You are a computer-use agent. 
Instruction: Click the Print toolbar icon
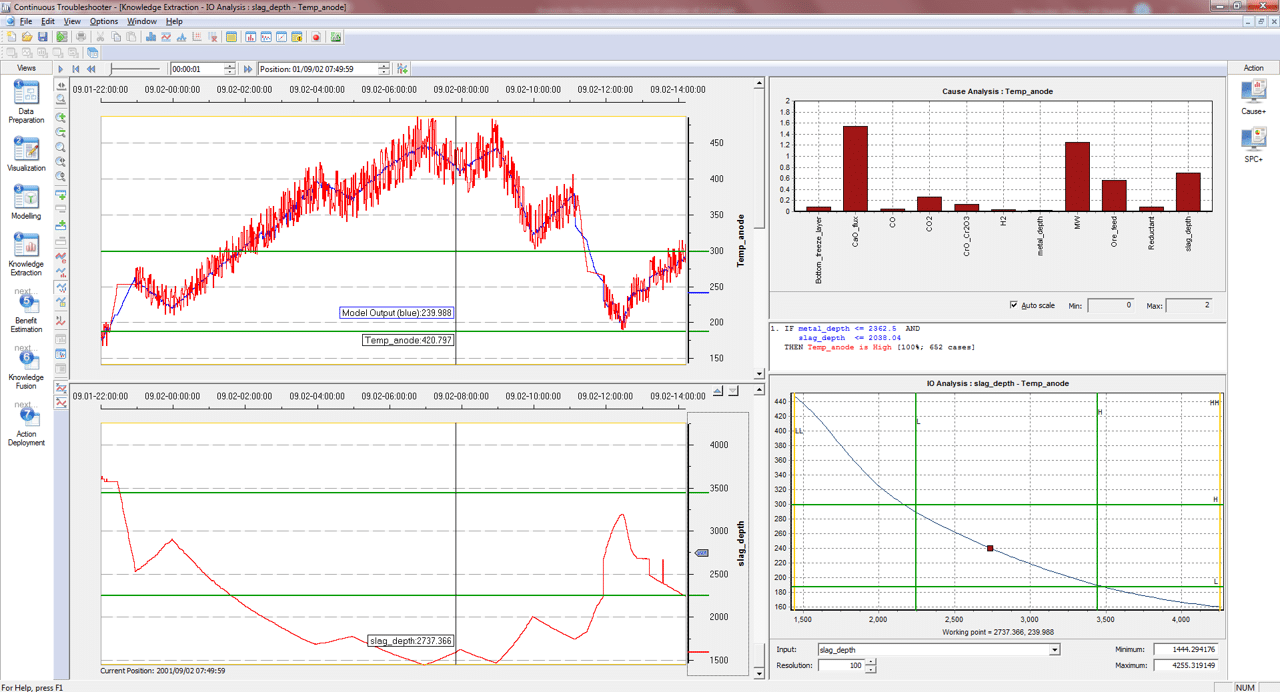tap(81, 37)
